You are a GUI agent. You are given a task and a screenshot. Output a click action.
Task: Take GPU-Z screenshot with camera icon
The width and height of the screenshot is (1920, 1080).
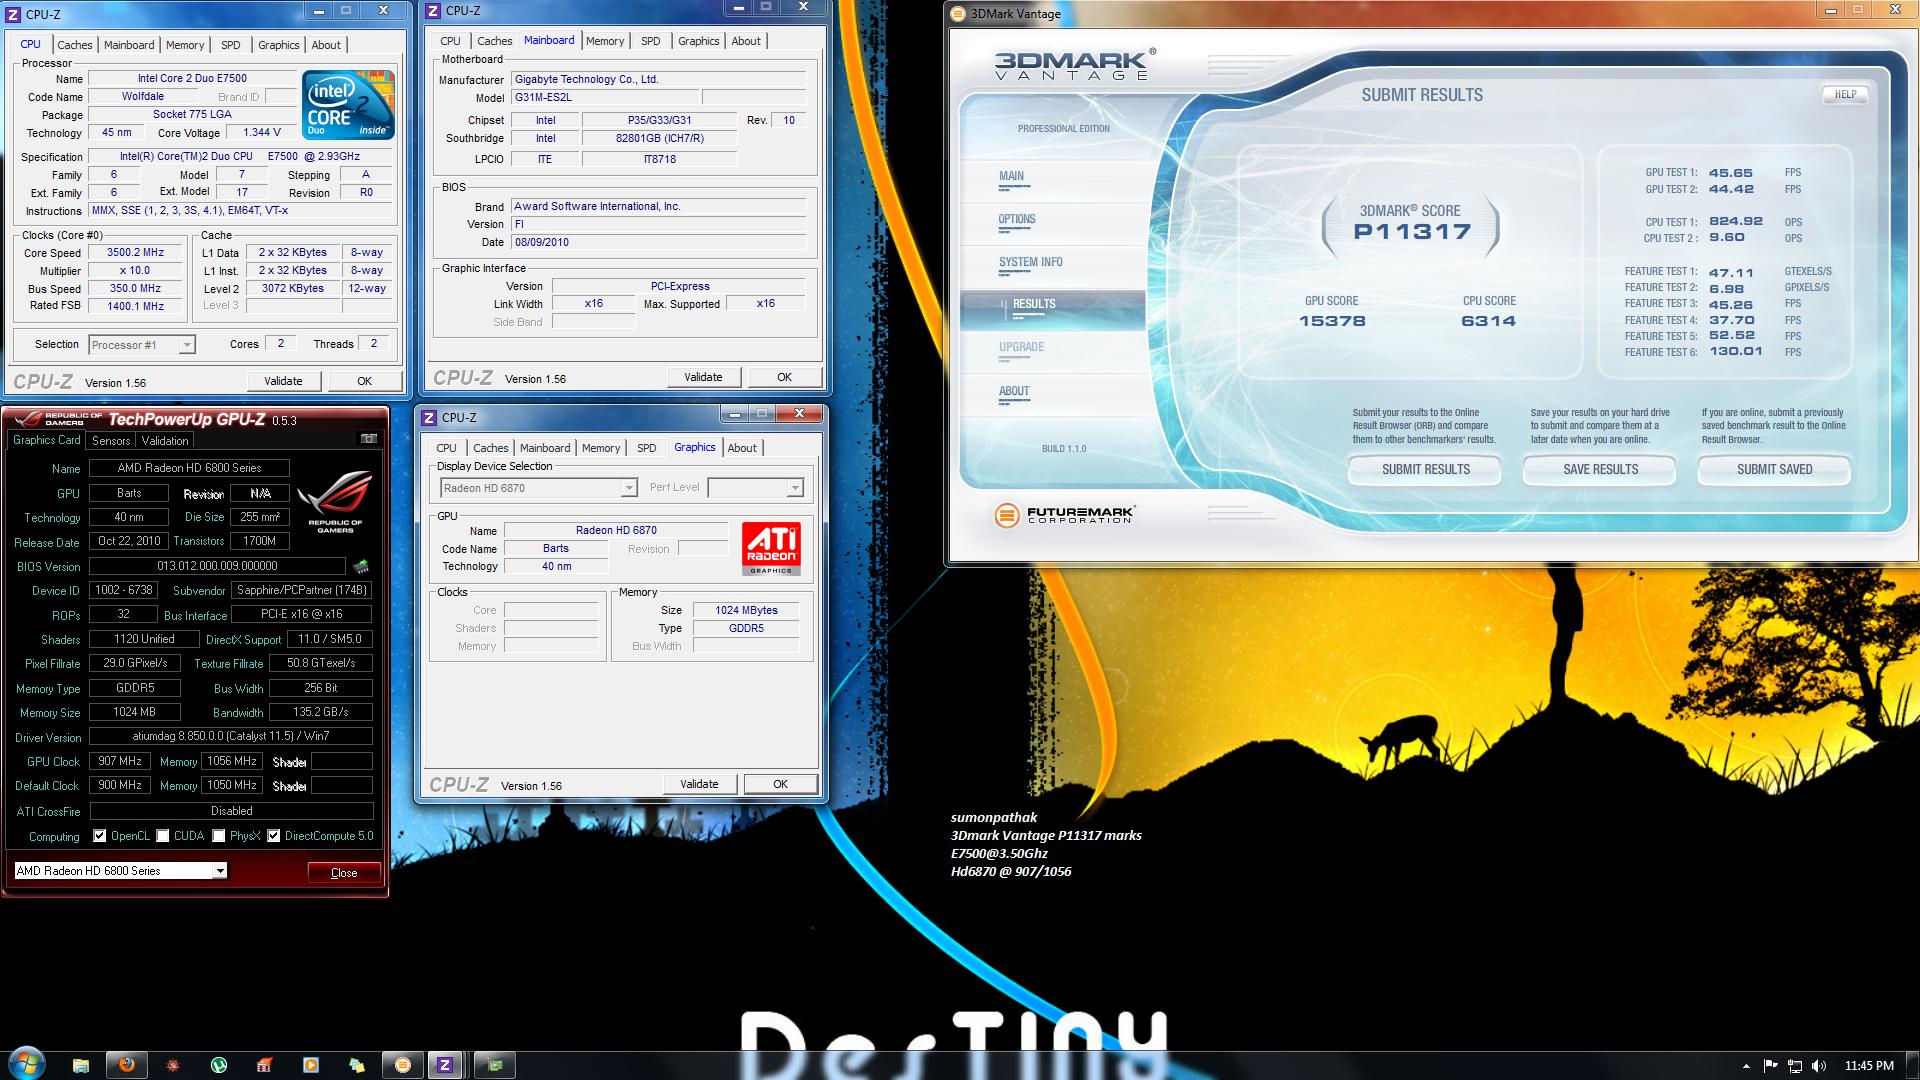click(x=369, y=439)
